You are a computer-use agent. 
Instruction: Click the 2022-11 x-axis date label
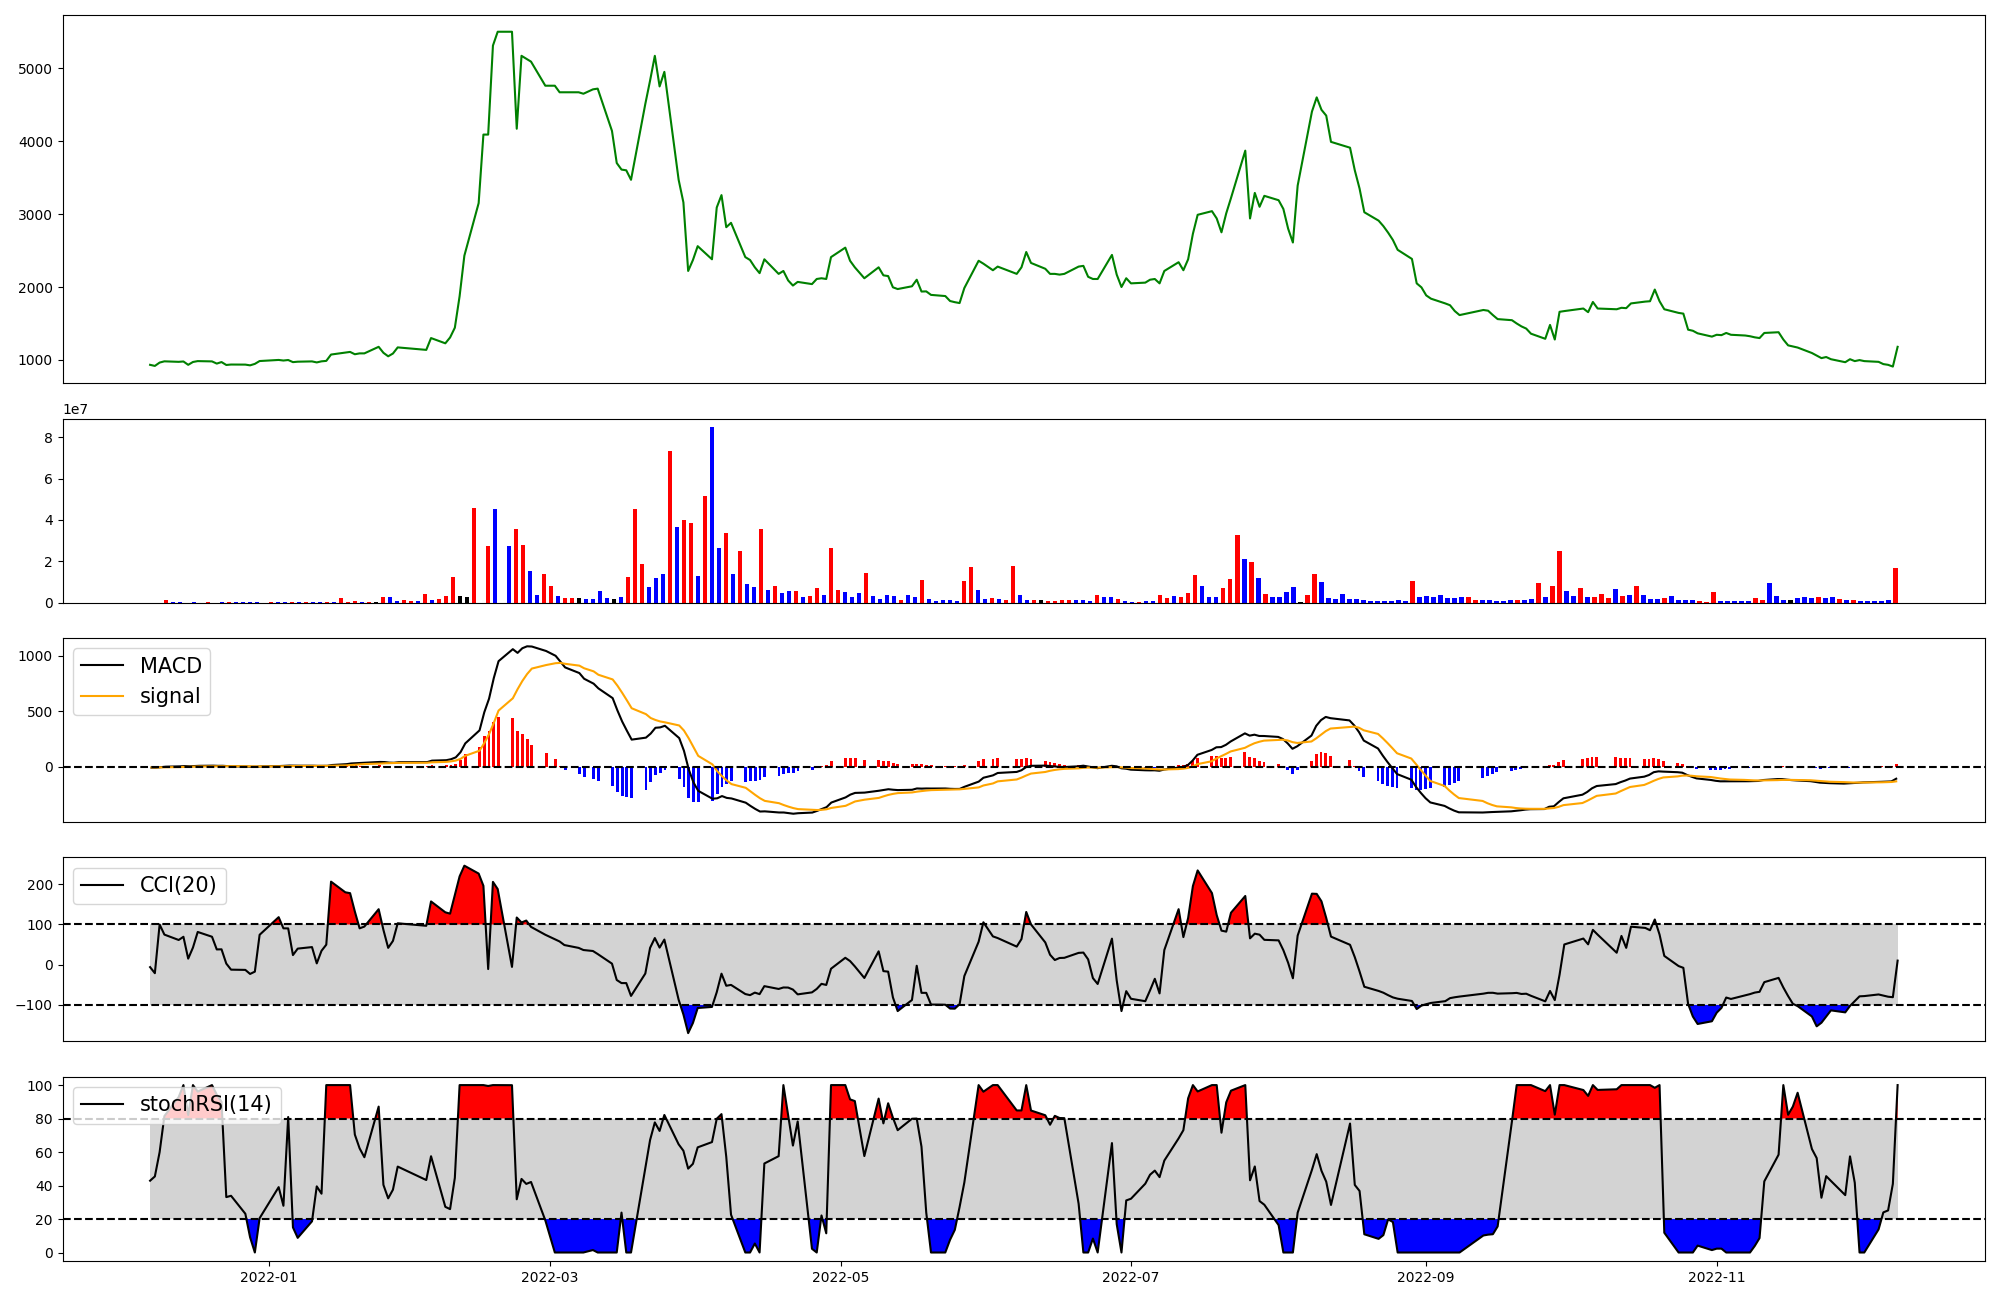[1716, 1277]
